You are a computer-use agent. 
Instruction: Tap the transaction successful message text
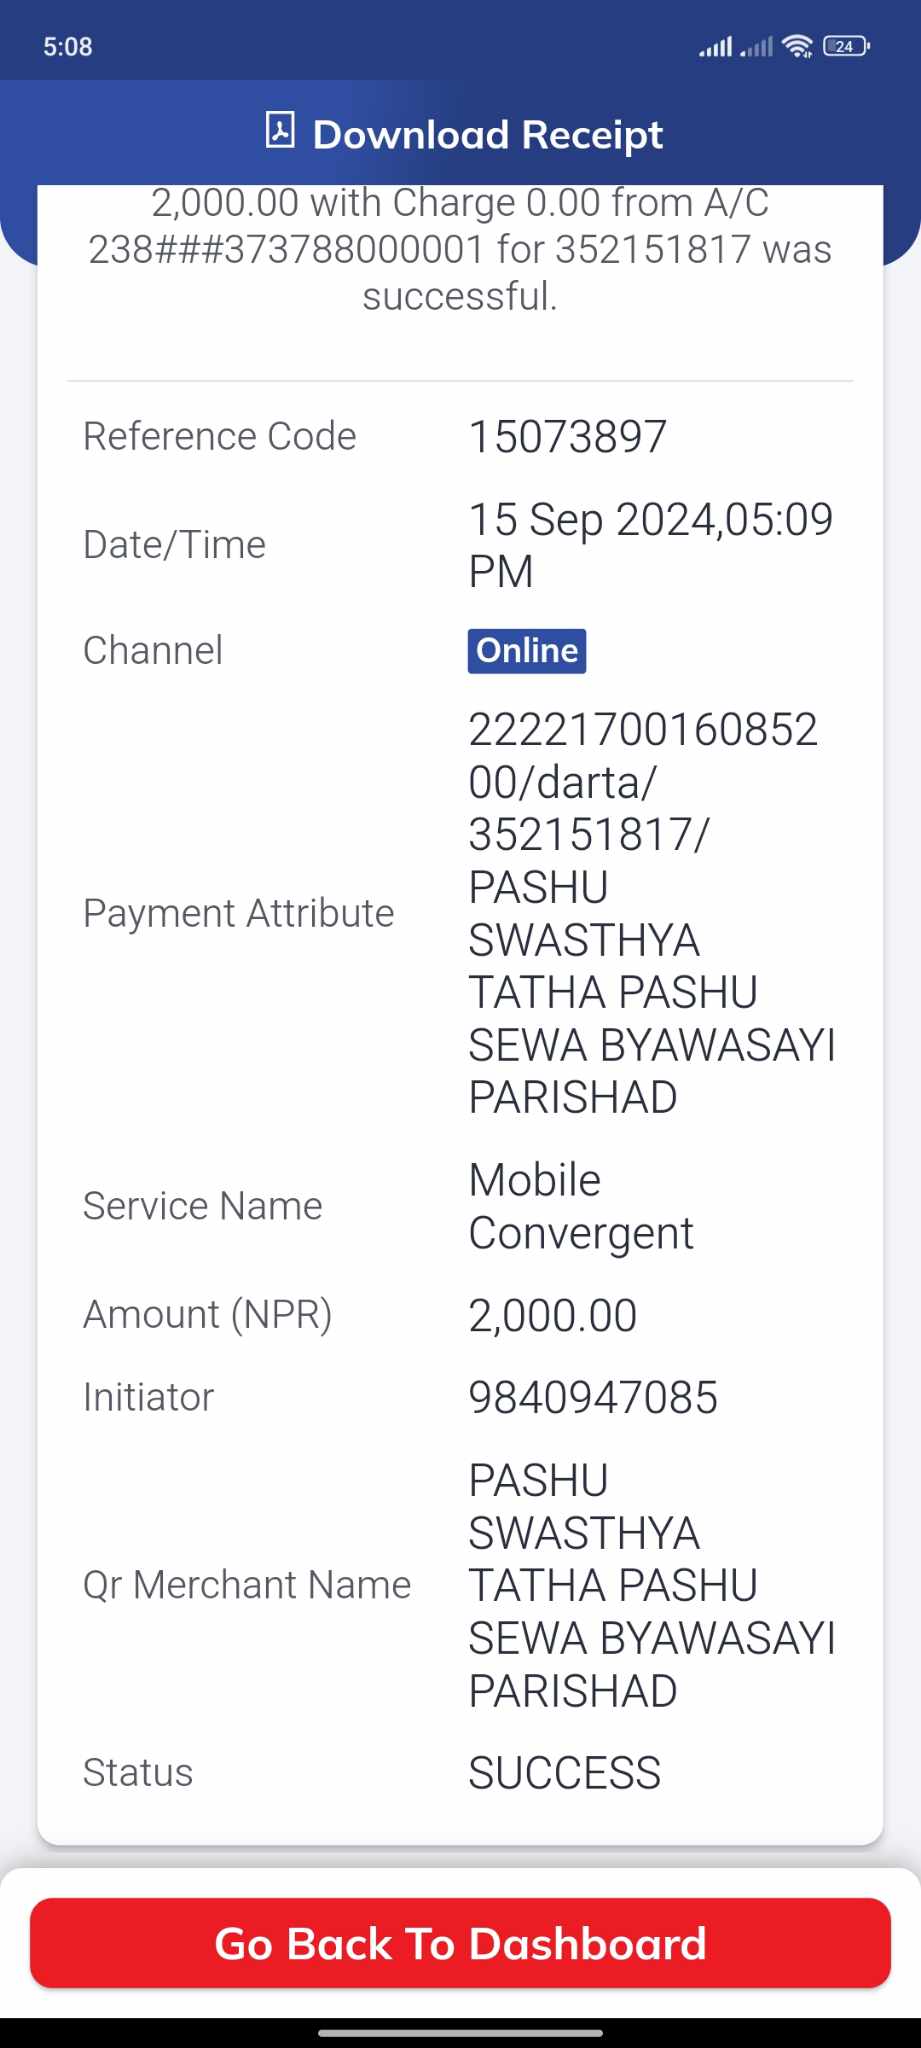[460, 250]
